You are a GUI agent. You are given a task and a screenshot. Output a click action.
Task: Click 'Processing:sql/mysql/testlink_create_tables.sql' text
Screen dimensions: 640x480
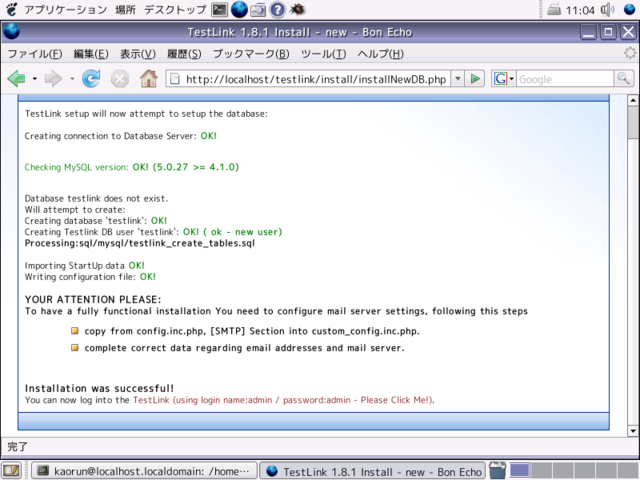[x=140, y=243]
